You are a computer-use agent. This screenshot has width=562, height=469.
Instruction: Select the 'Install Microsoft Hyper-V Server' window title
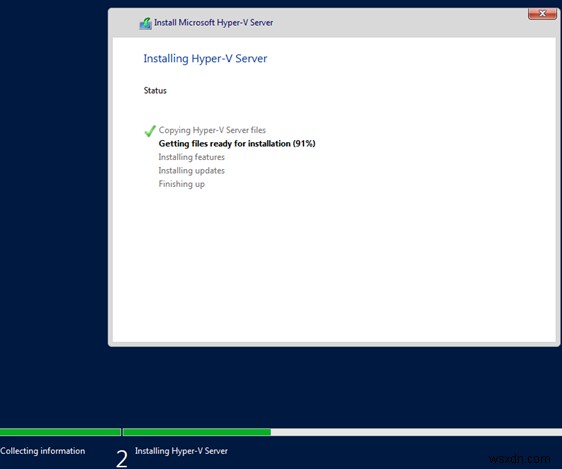click(214, 23)
